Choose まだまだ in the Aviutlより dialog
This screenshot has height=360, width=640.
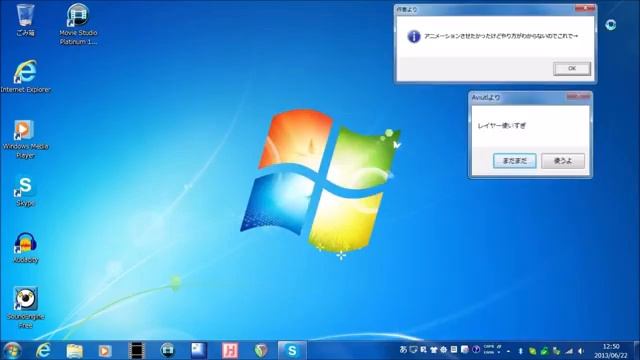(x=514, y=161)
